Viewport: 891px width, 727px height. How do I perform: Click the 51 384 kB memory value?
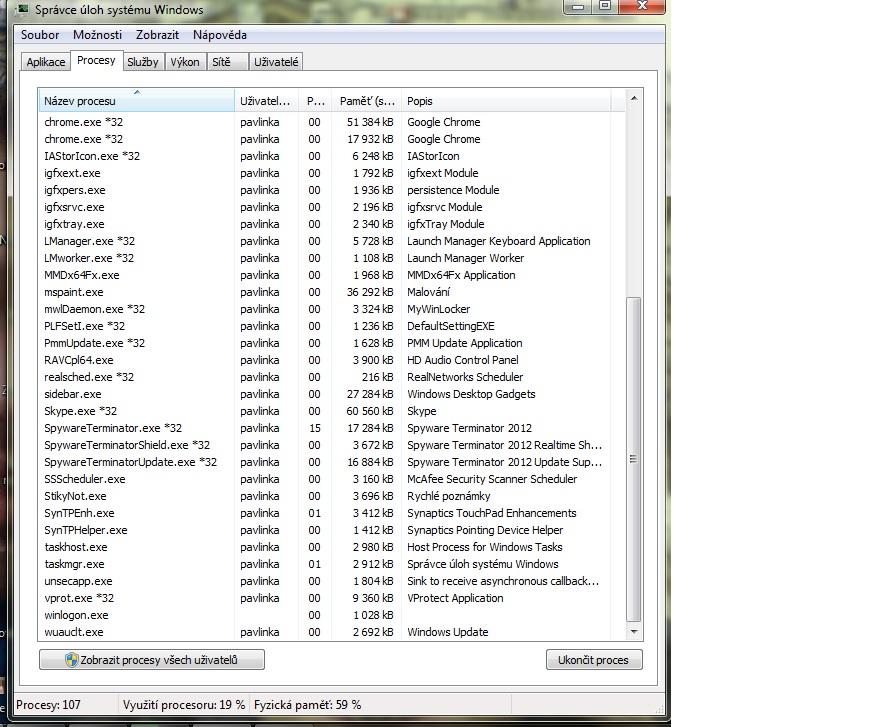click(x=370, y=122)
